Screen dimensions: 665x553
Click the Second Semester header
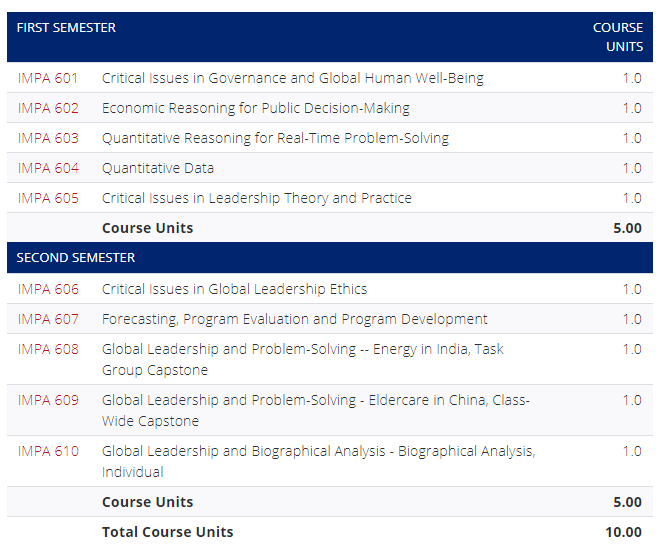(x=76, y=258)
